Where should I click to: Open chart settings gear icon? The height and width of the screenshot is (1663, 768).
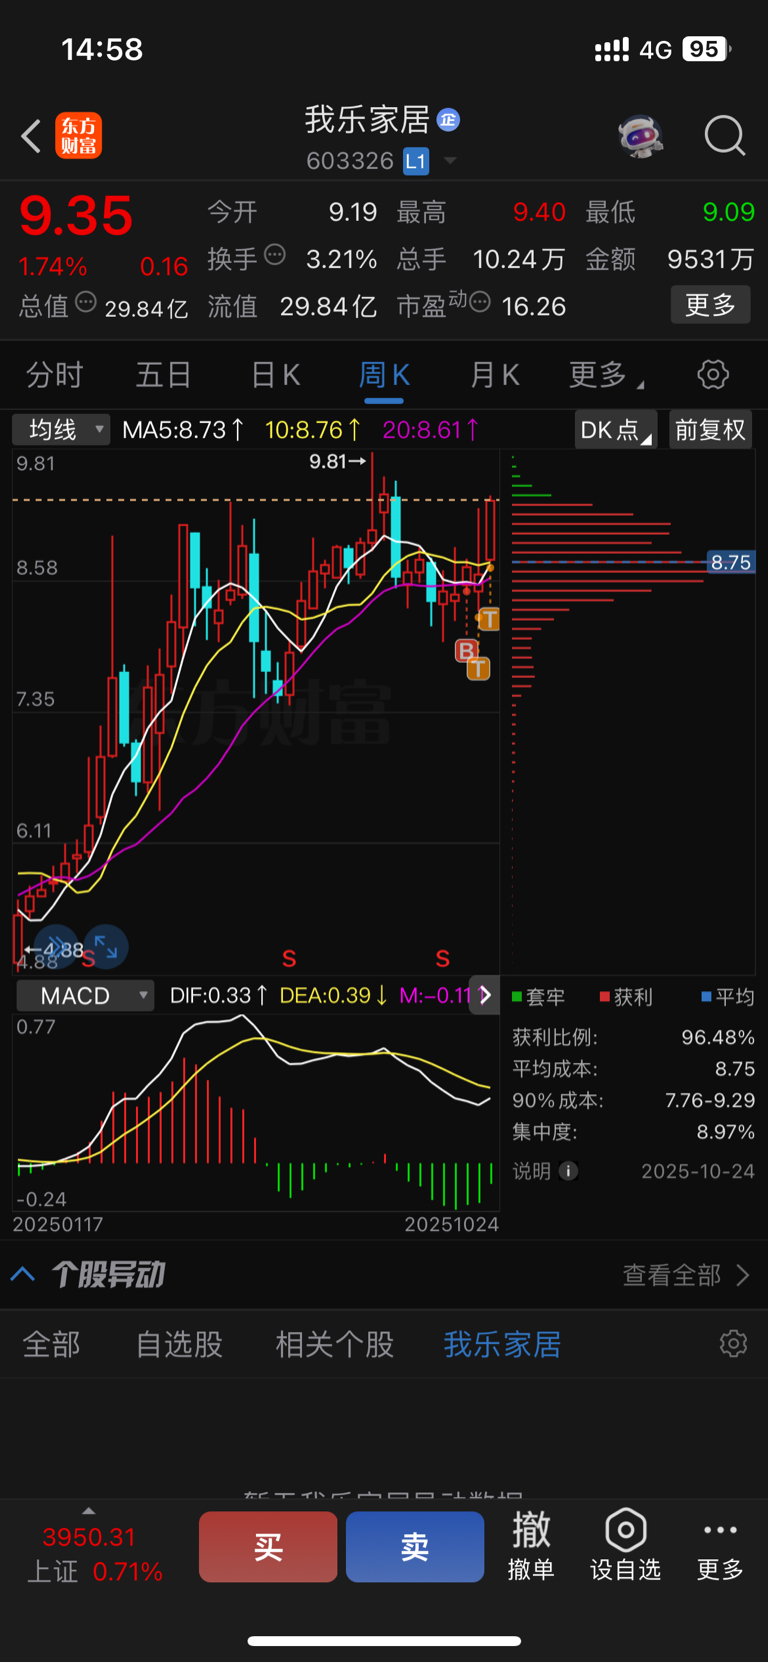coord(713,375)
